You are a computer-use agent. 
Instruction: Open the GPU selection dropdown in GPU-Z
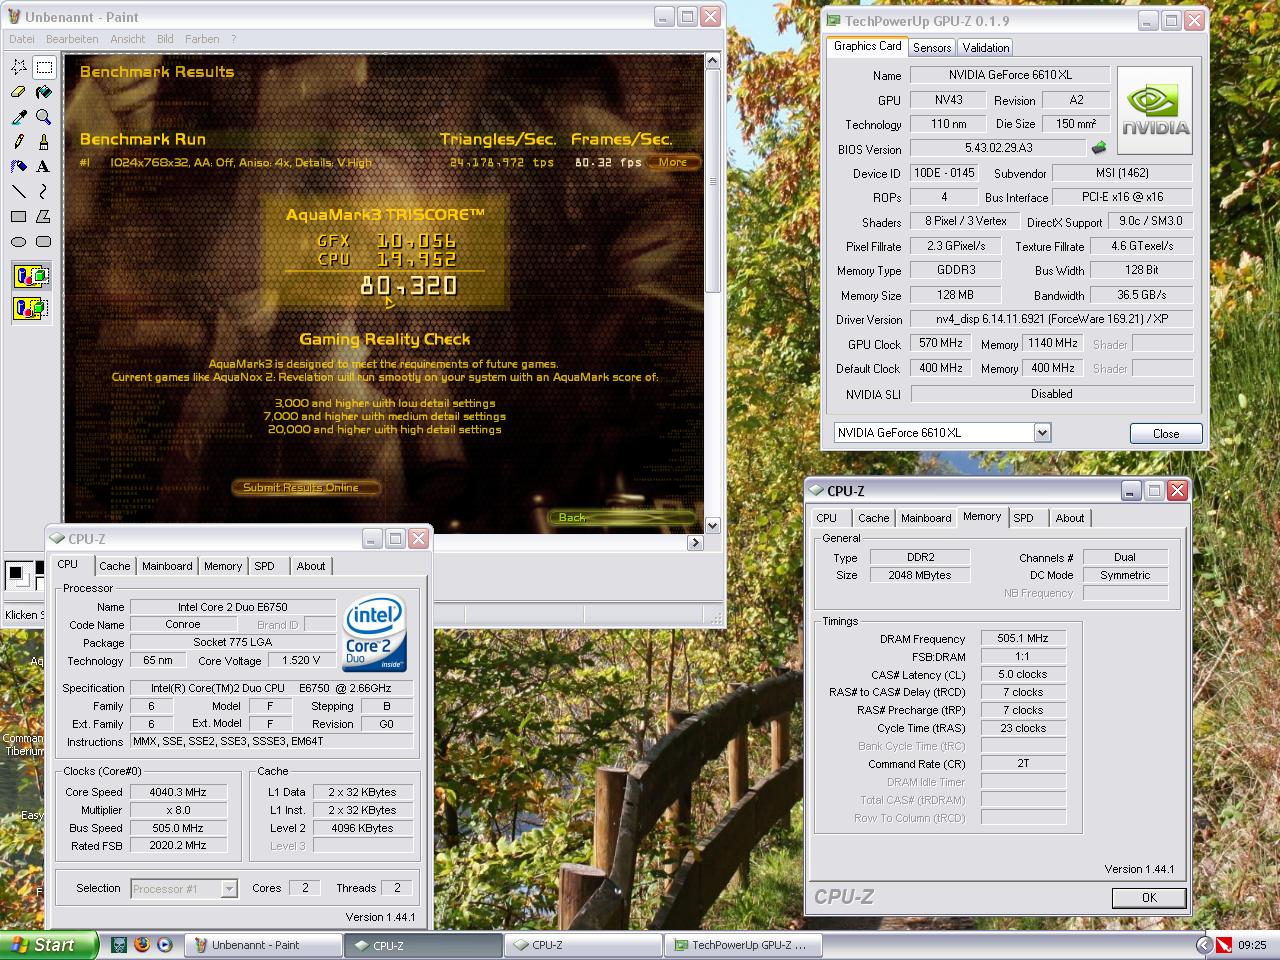(x=1042, y=433)
